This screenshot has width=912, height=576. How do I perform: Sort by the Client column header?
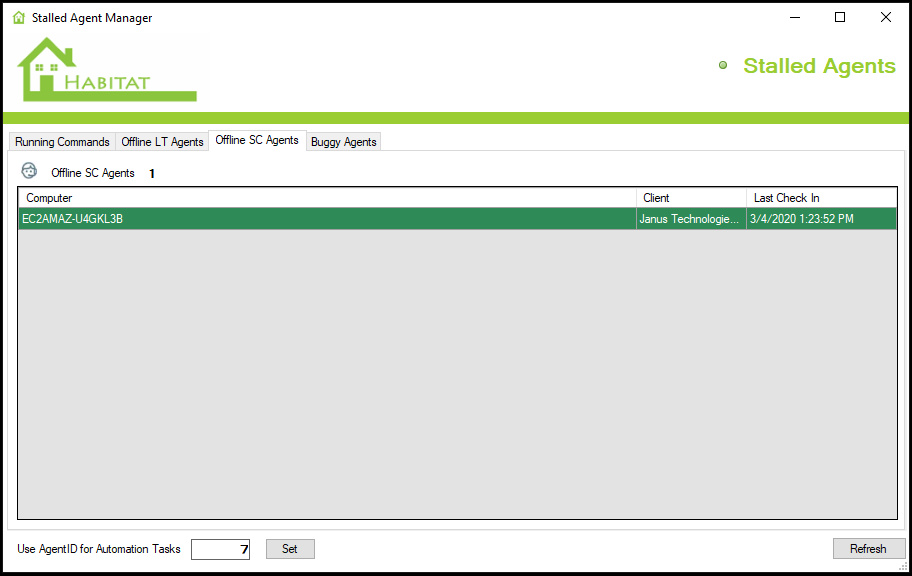[691, 198]
